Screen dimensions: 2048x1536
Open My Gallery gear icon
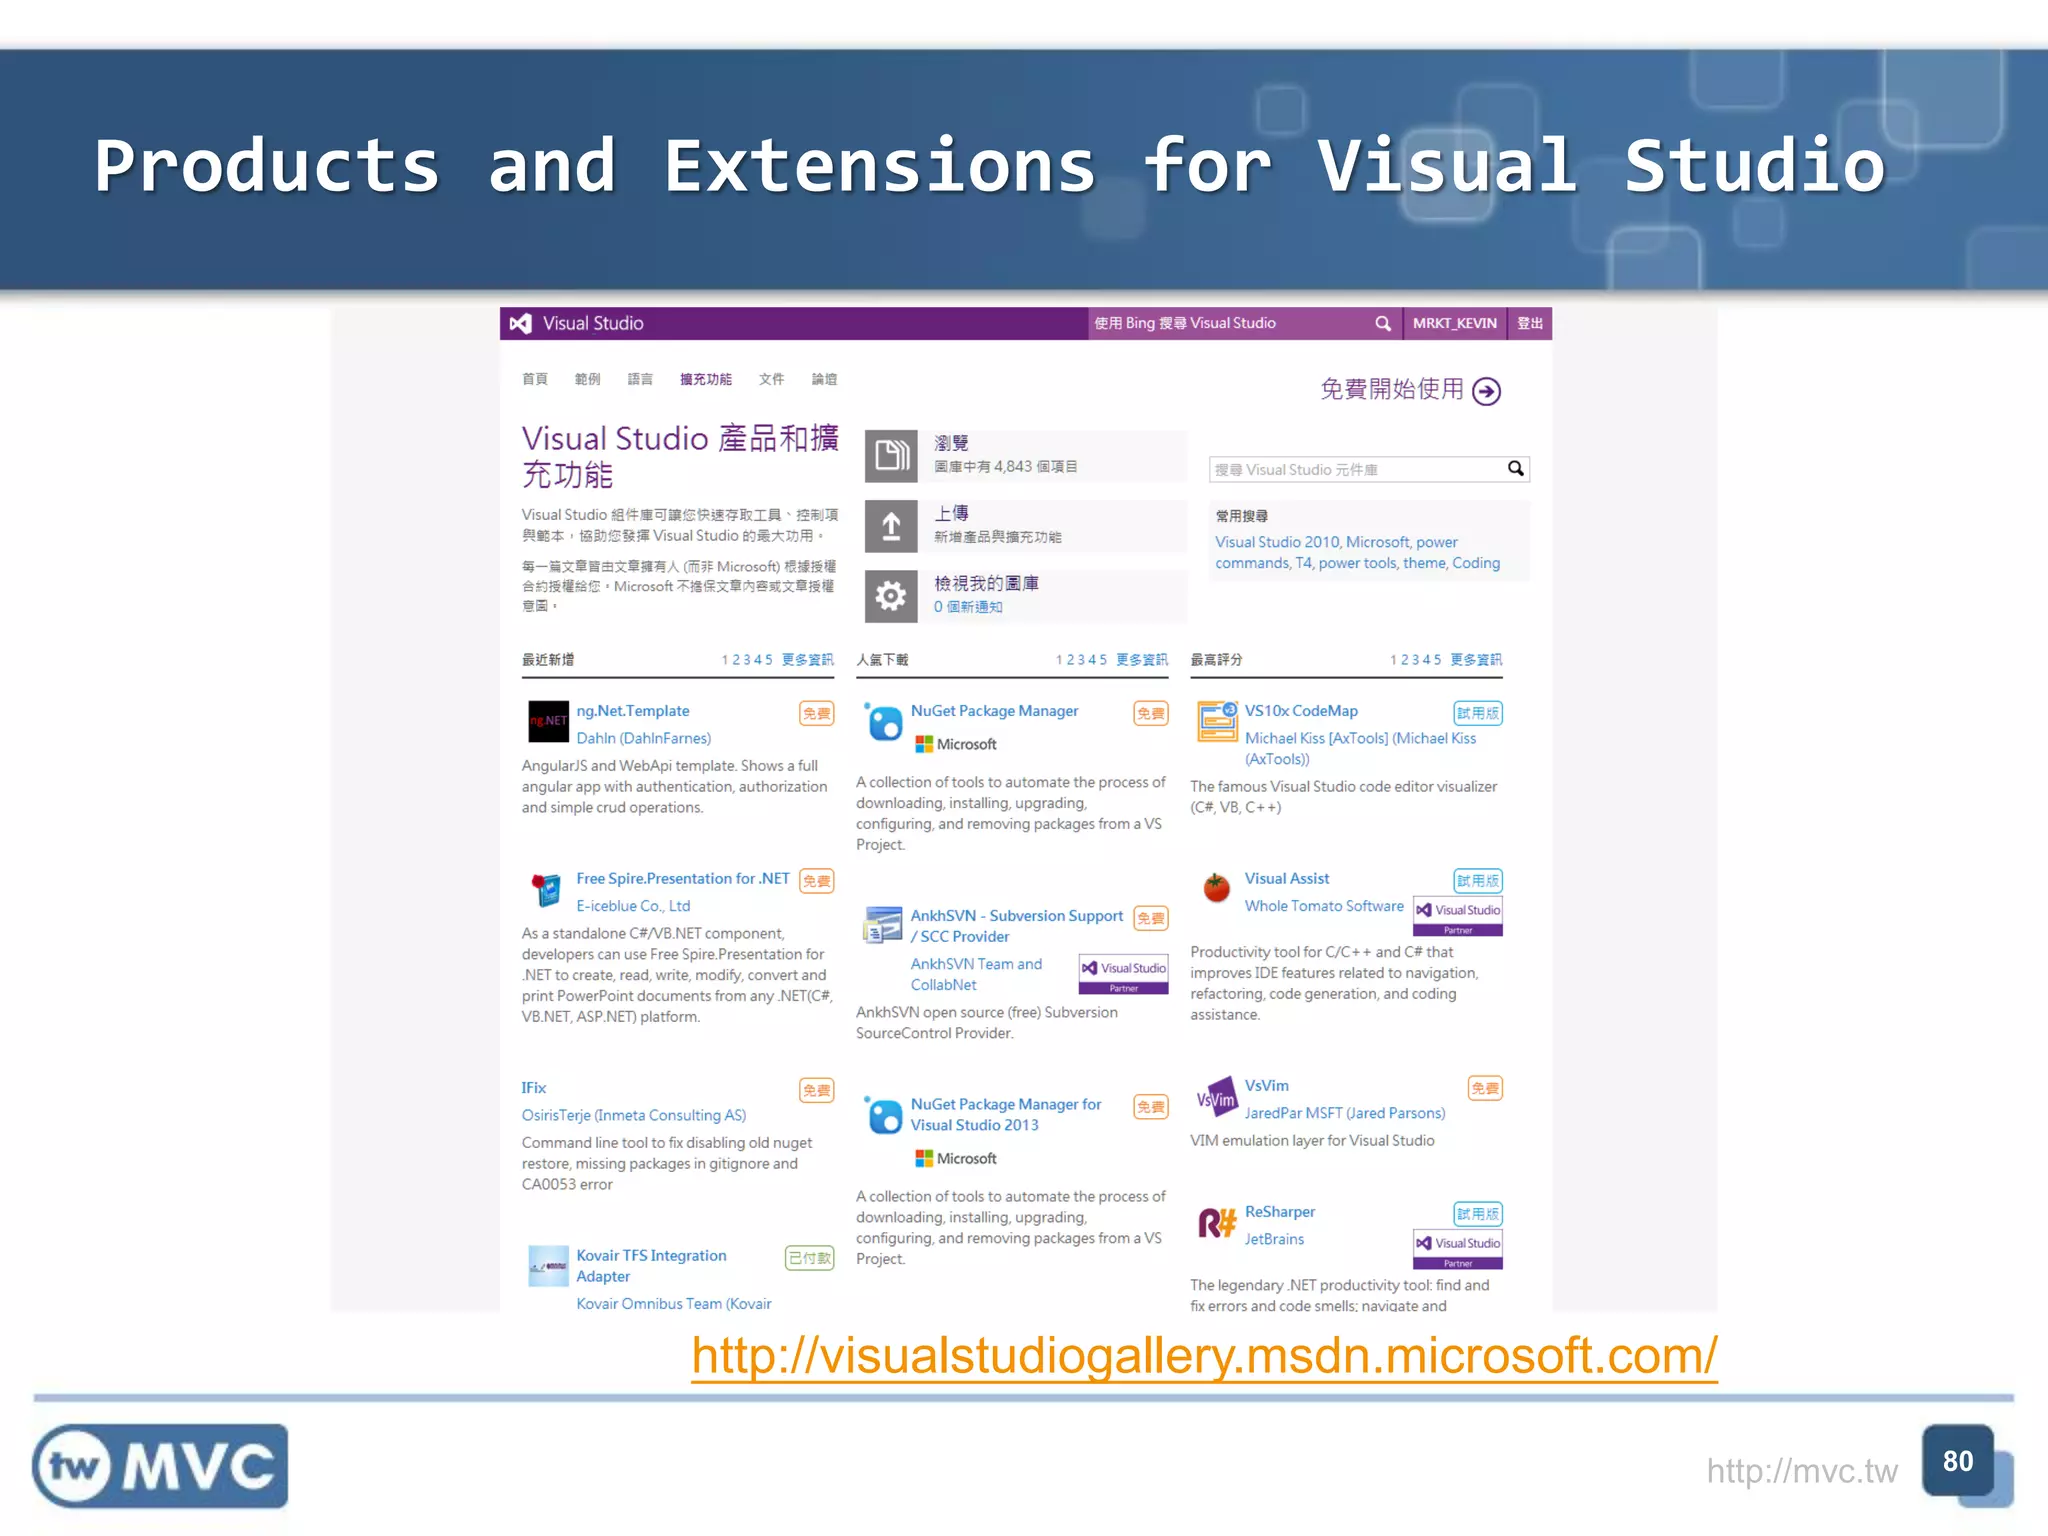coord(891,597)
